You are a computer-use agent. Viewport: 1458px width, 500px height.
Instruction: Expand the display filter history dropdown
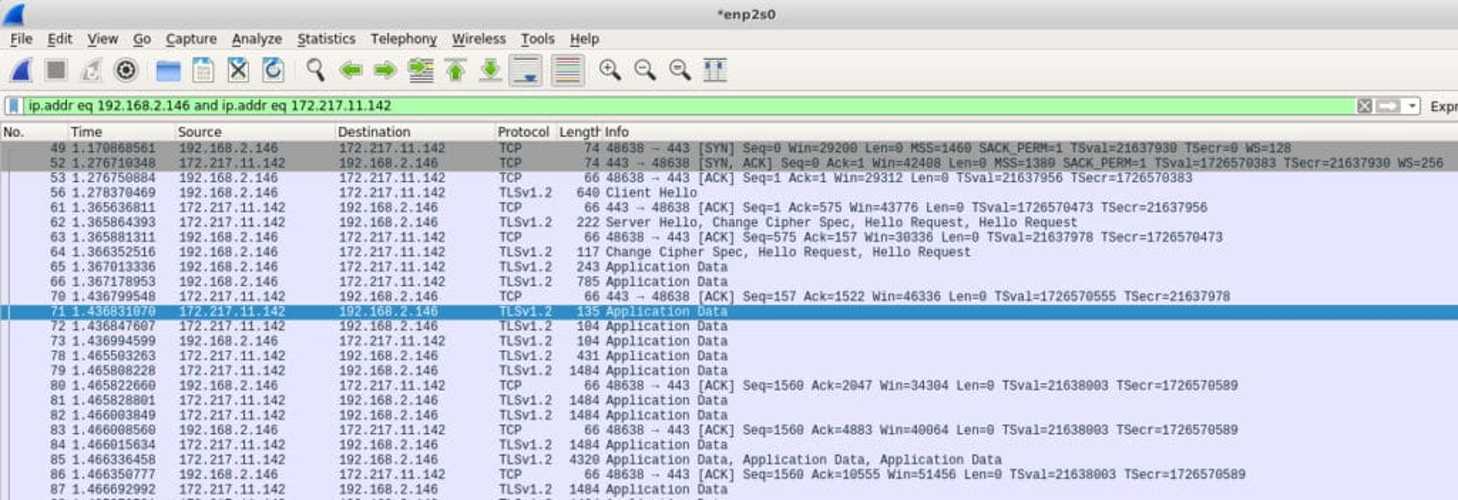[x=1412, y=106]
